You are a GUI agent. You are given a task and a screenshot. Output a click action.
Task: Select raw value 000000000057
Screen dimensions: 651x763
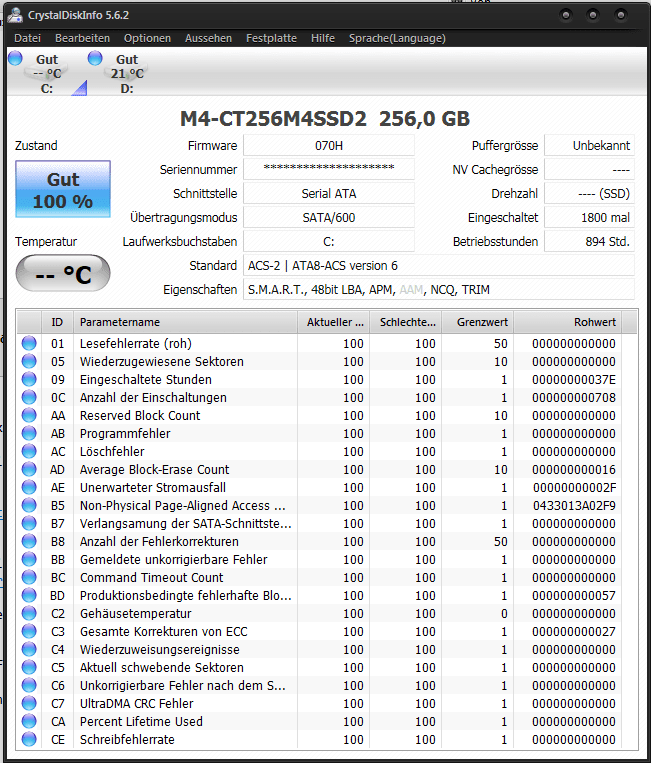(574, 596)
